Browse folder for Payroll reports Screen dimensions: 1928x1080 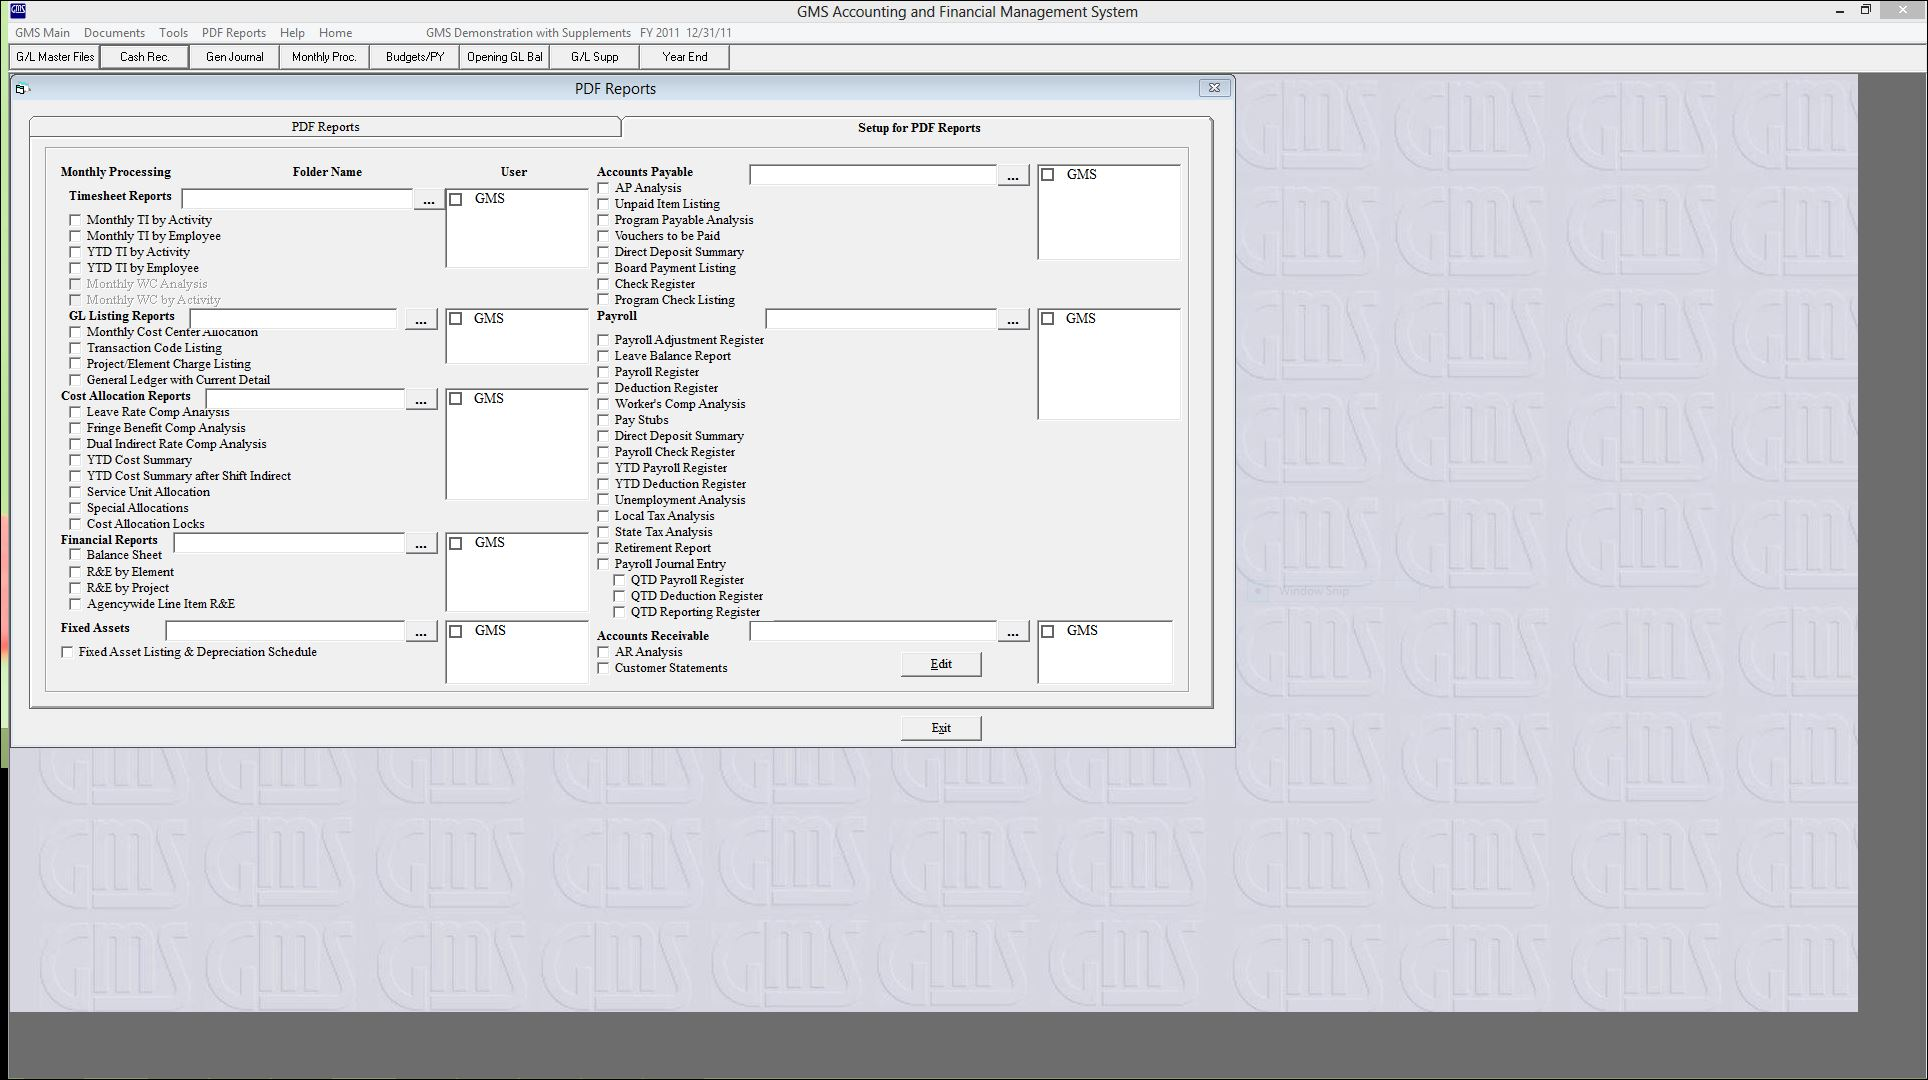coord(1012,320)
